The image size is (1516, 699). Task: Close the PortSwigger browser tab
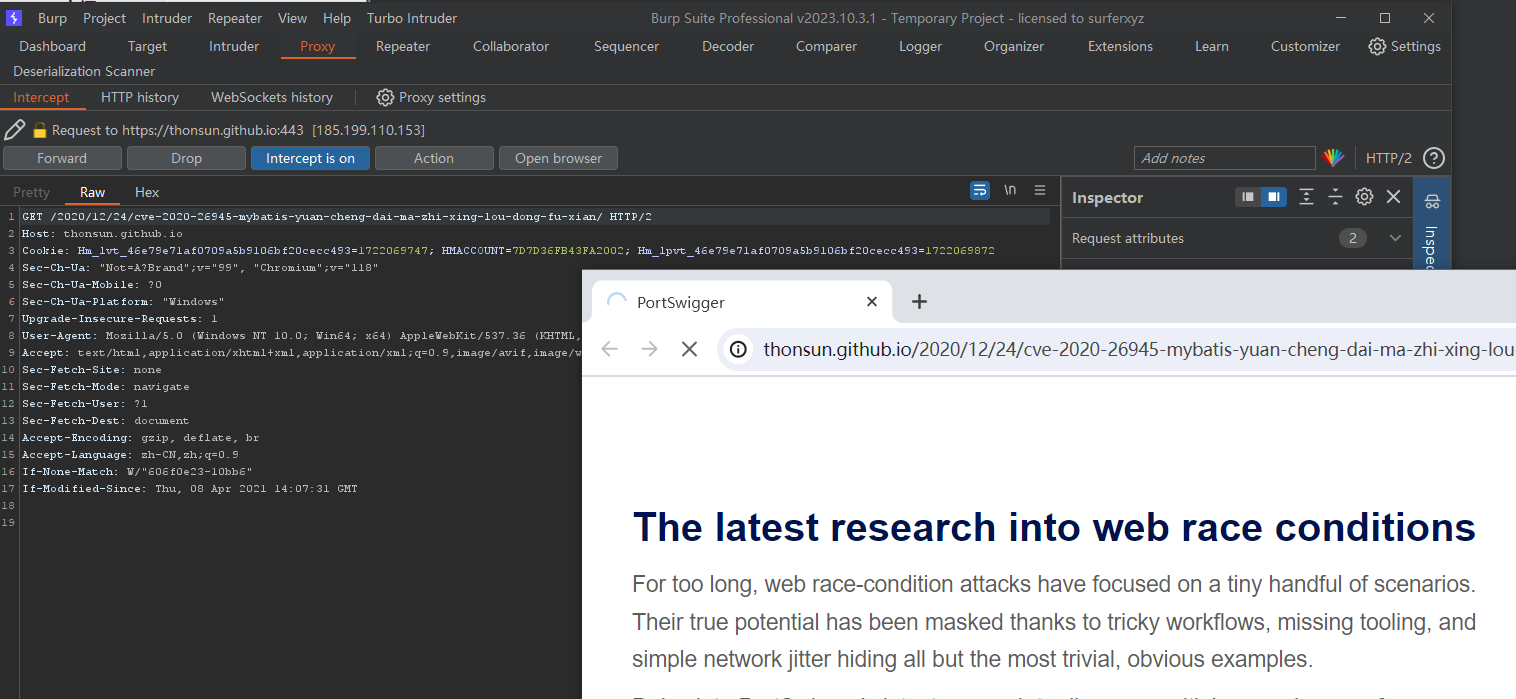click(871, 302)
